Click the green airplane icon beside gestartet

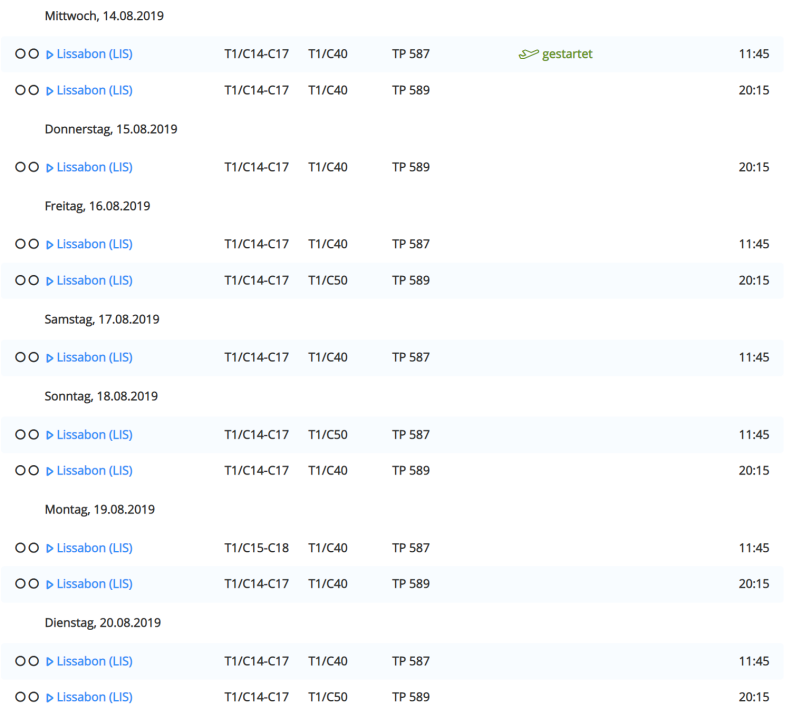528,54
